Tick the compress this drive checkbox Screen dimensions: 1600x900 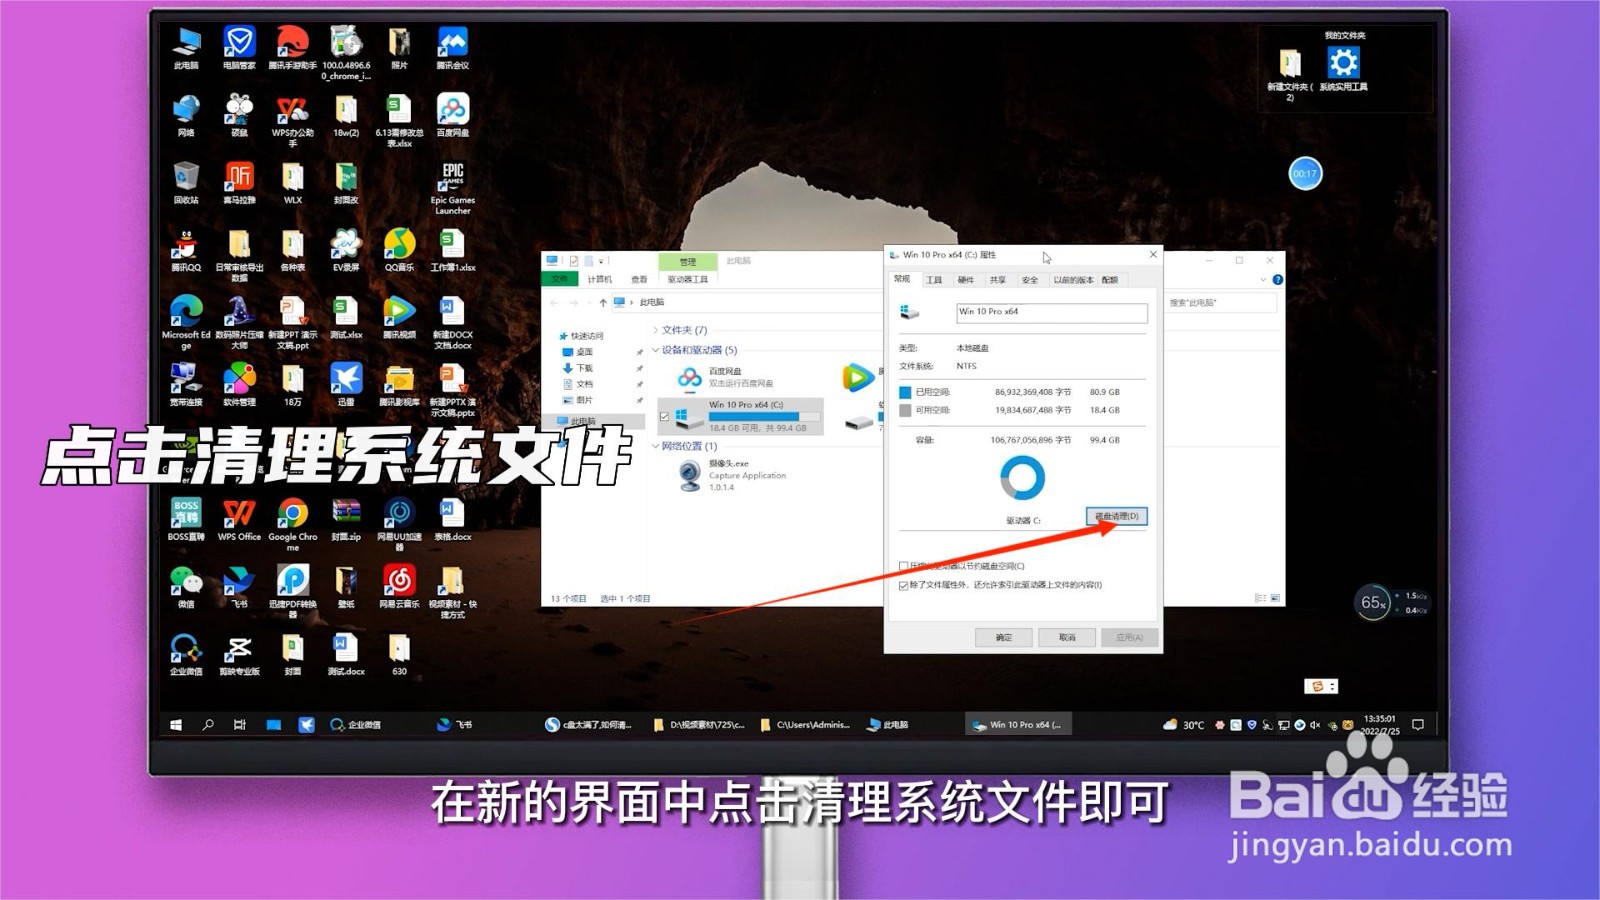[x=904, y=566]
